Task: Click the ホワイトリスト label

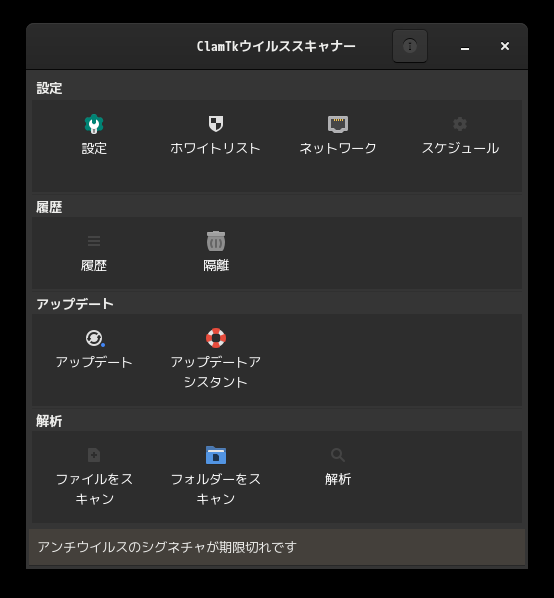Action: (x=216, y=148)
